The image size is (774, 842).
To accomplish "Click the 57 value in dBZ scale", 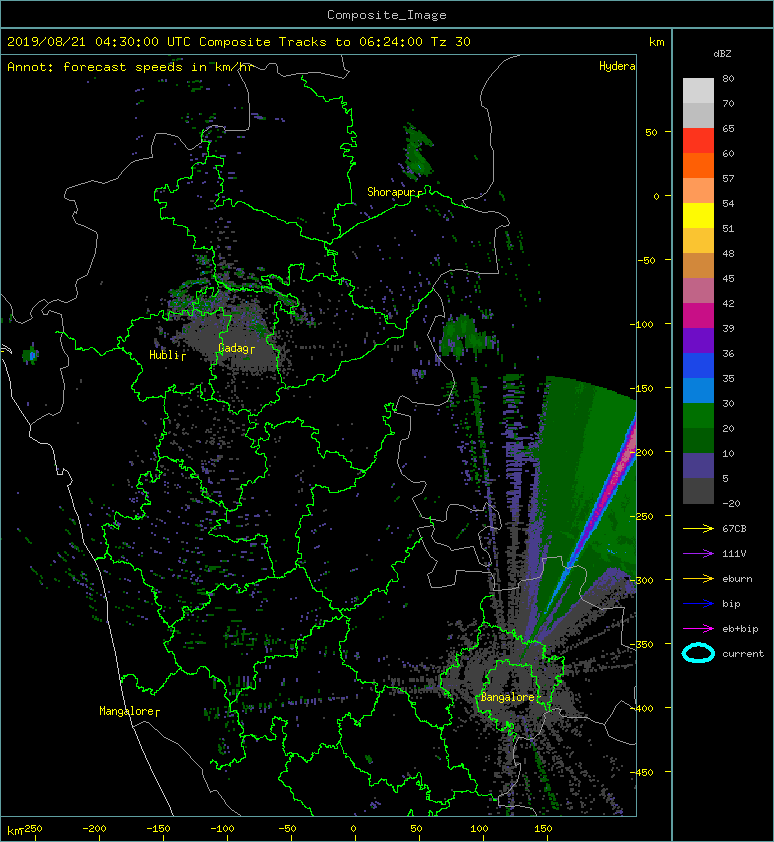I will click(728, 179).
